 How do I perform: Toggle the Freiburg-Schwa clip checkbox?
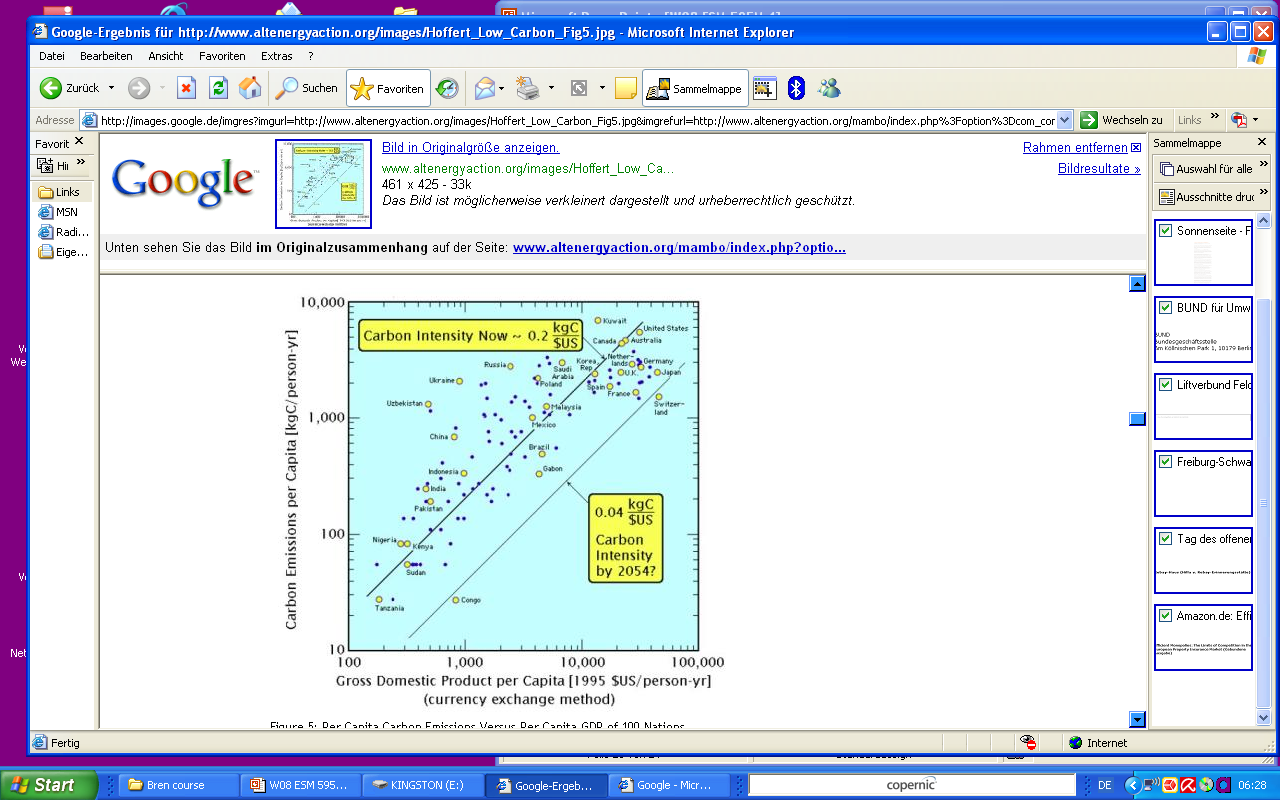[x=1165, y=462]
